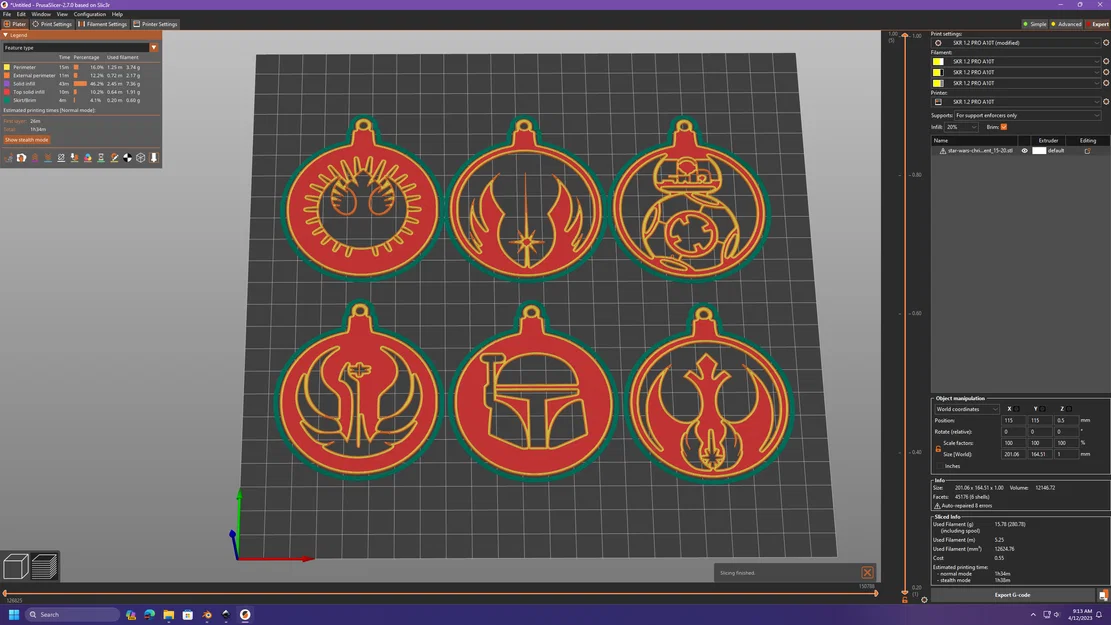
Task: Click warning triangle beside STL object name
Action: coord(942,151)
